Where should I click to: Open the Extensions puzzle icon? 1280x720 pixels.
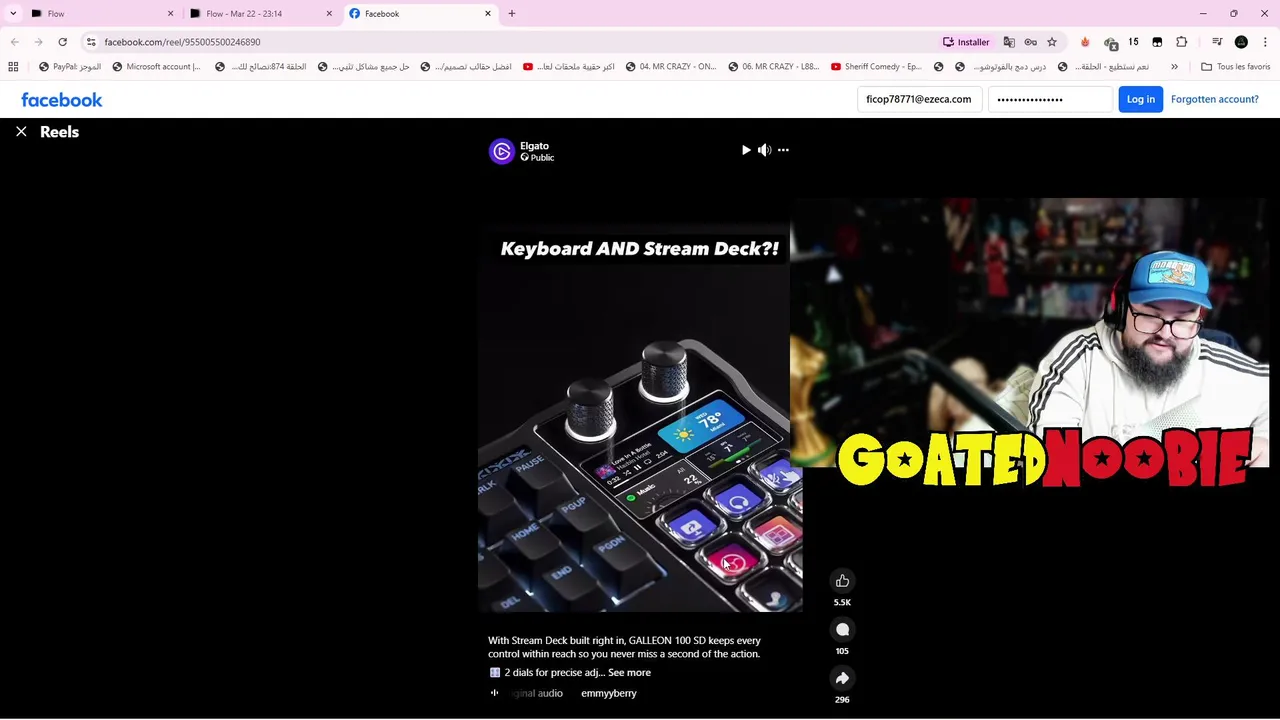1182,42
